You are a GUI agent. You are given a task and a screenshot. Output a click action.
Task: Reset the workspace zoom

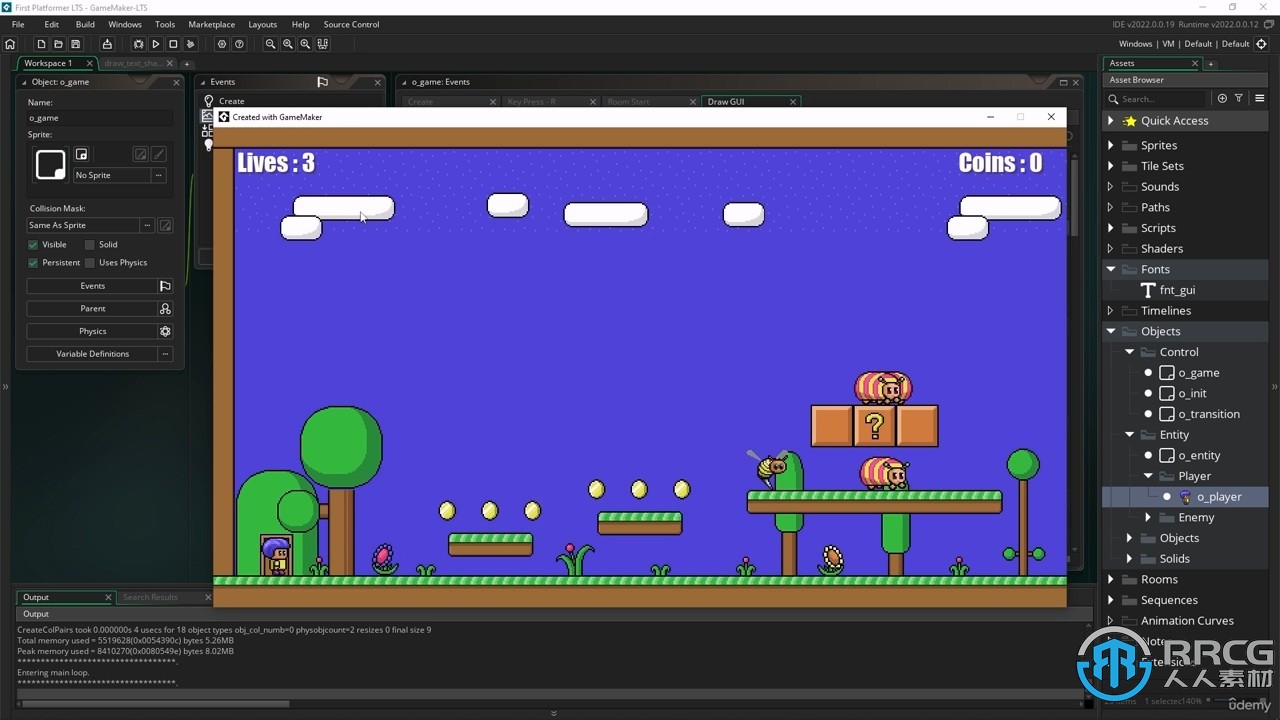pos(288,44)
